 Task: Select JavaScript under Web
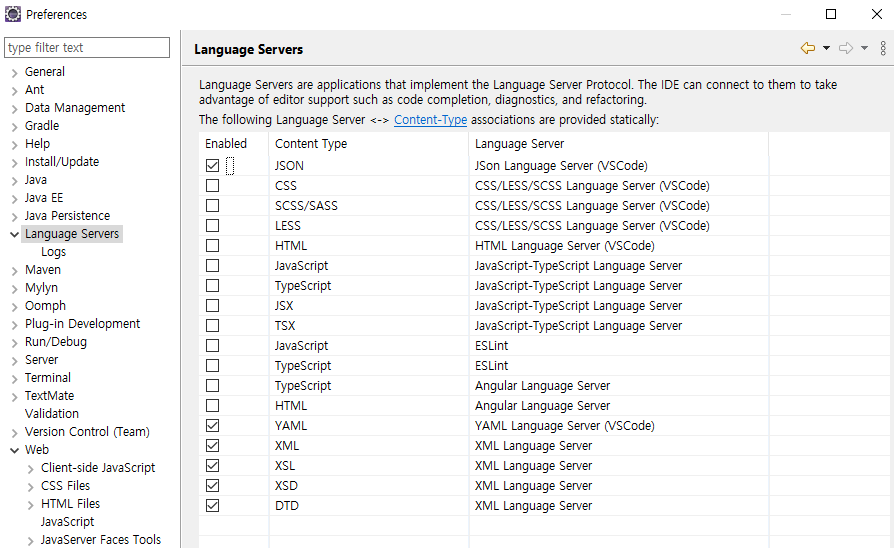67,522
